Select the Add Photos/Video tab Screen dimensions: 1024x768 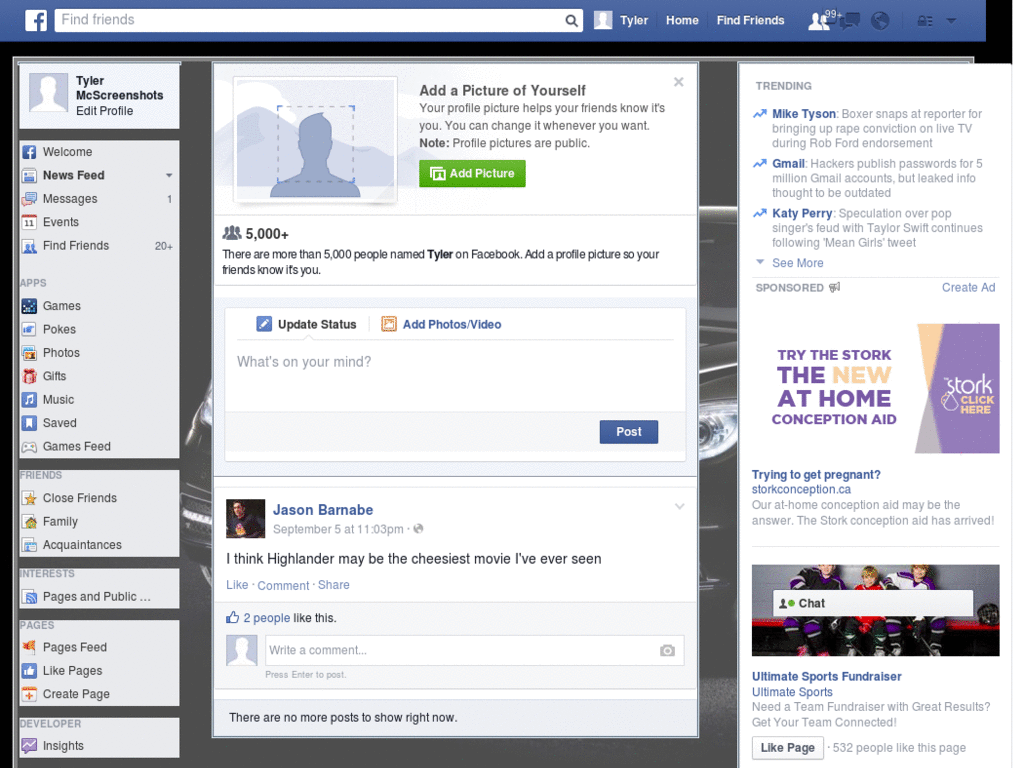pos(441,325)
